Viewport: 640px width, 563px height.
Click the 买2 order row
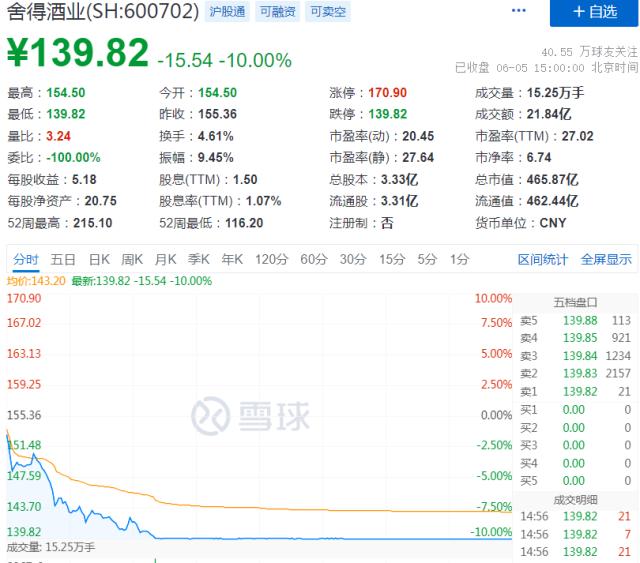tap(575, 428)
